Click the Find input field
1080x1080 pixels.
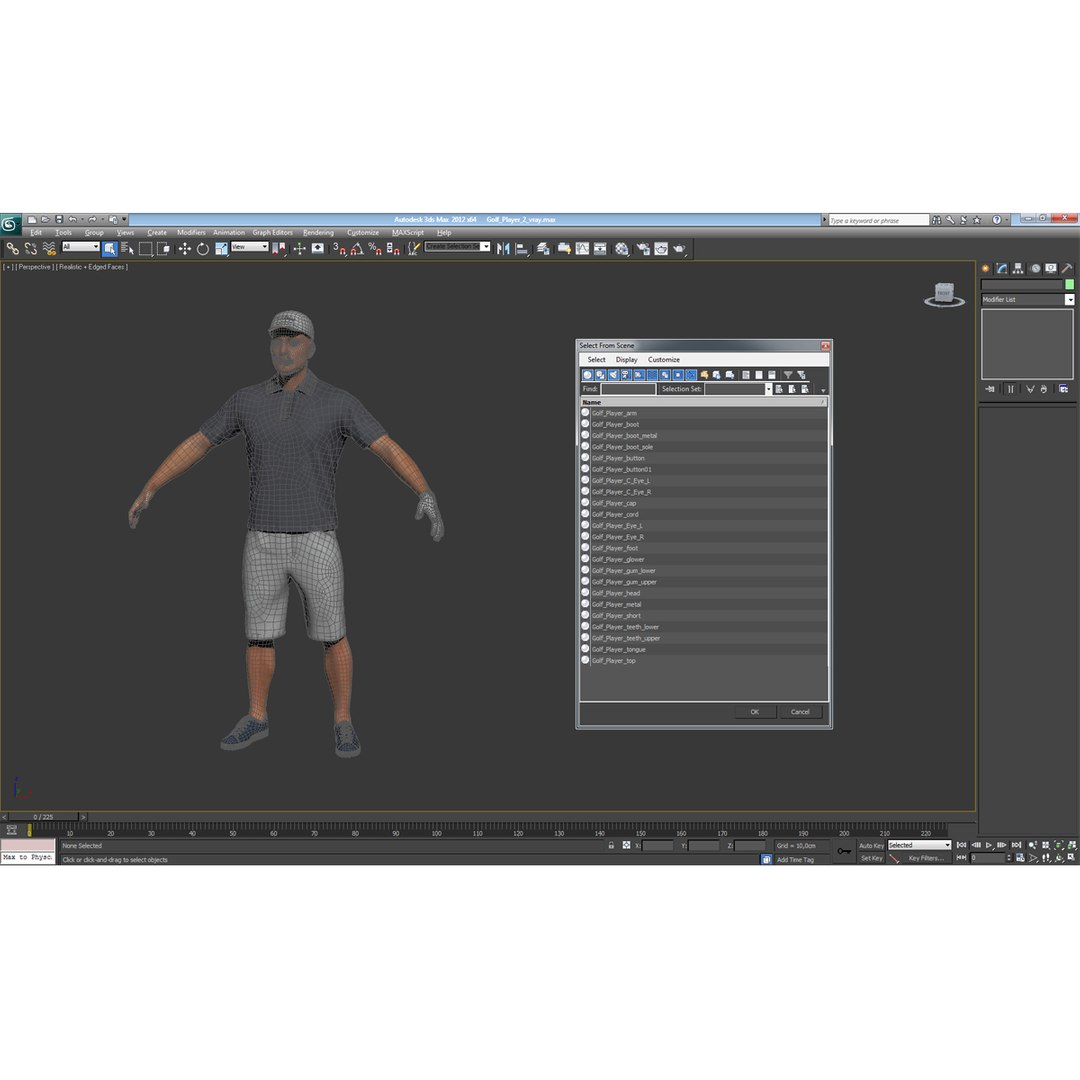coord(628,389)
